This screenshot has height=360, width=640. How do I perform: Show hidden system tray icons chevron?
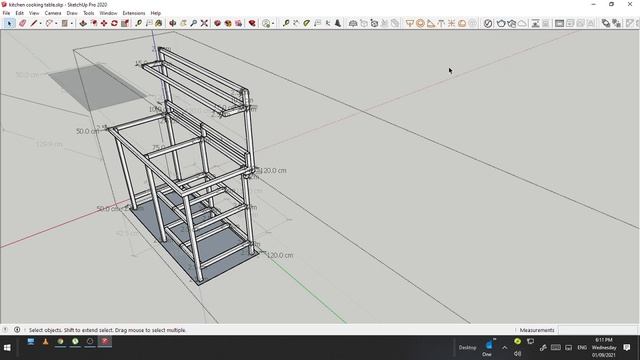504,348
